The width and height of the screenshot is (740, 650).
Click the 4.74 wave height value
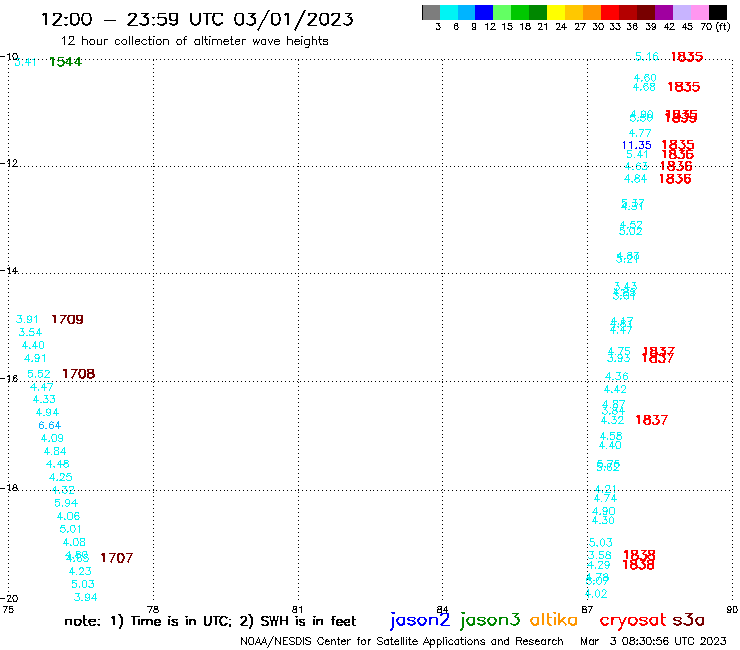coord(605,498)
